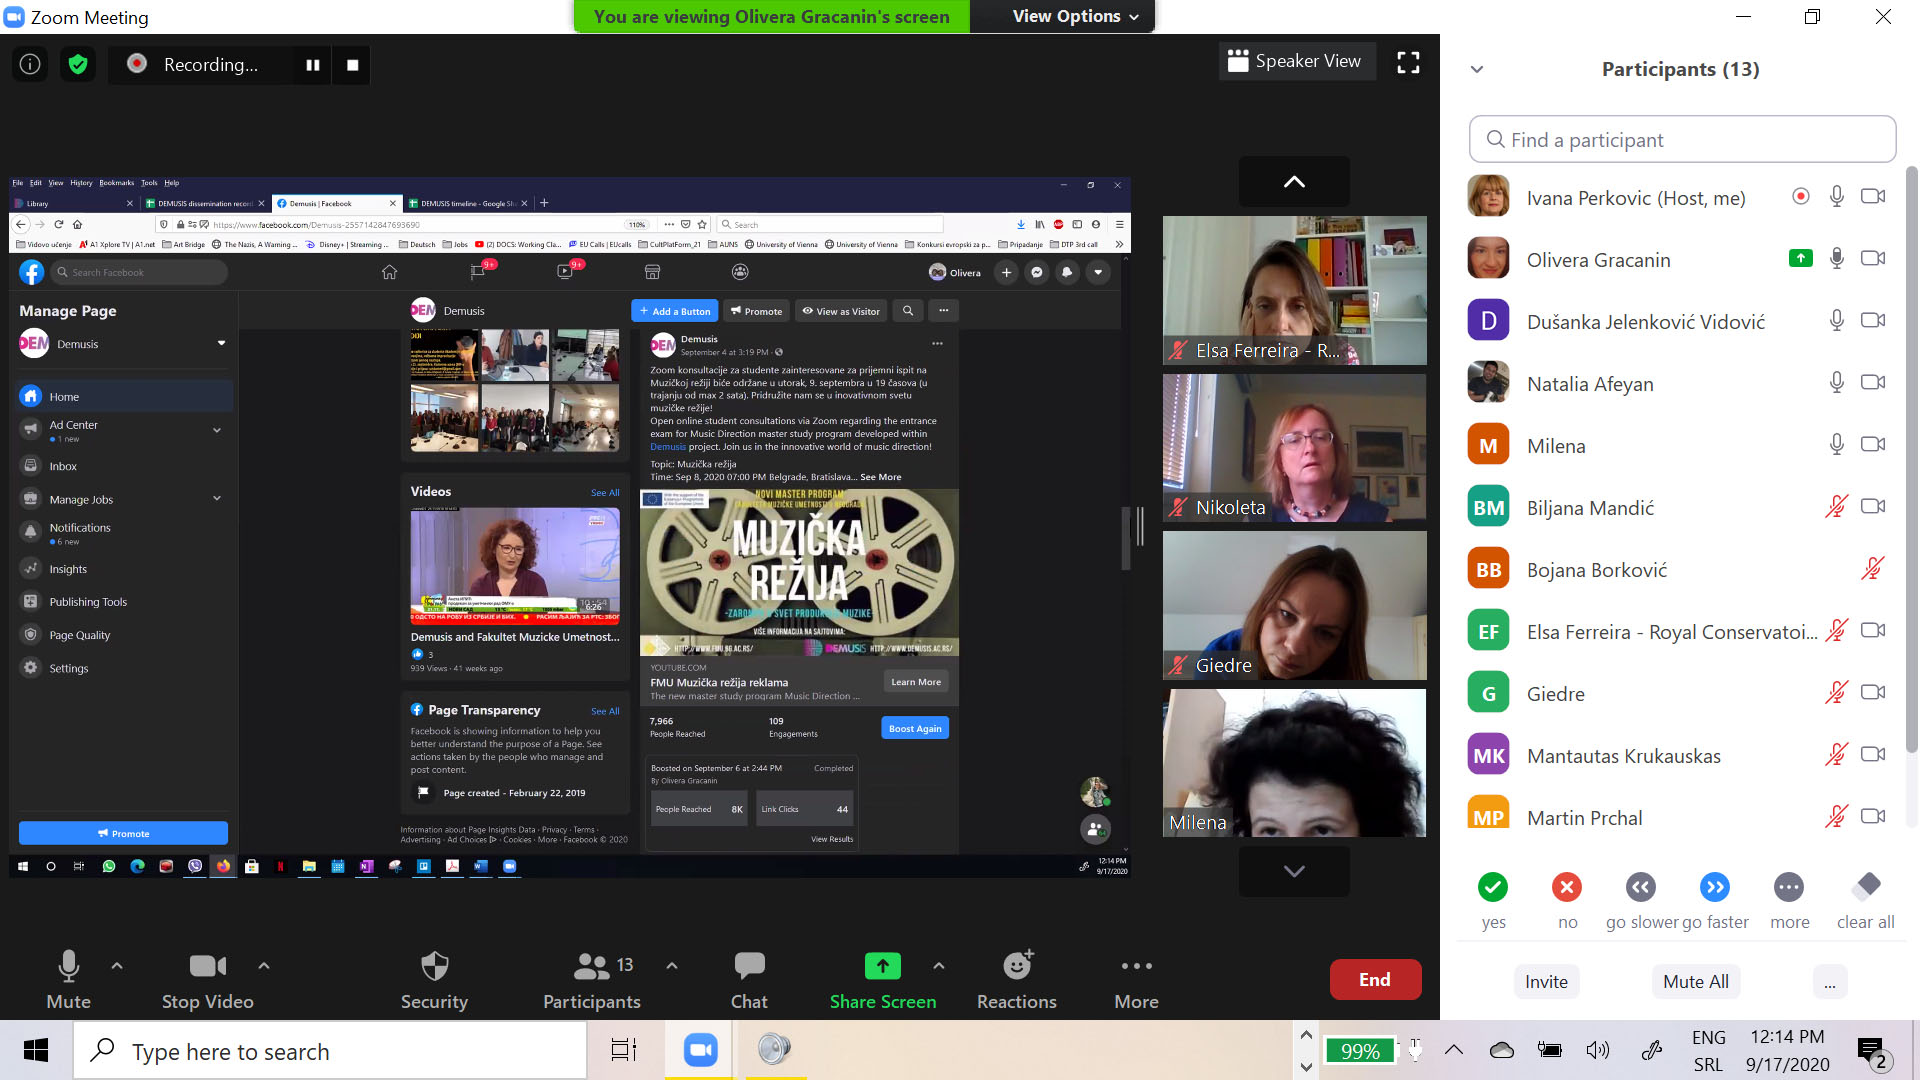
Task: Click the Zoom icon on Windows taskbar
Action: point(701,1050)
